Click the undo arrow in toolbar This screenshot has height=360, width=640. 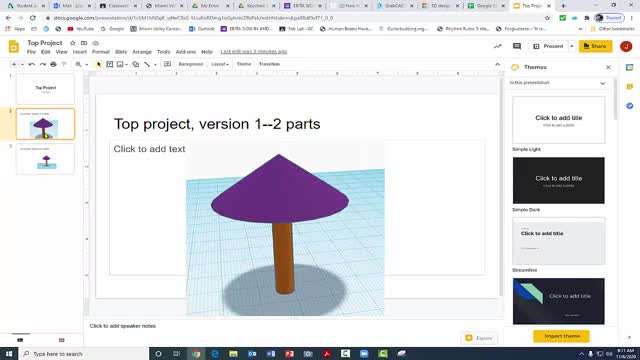pos(32,64)
